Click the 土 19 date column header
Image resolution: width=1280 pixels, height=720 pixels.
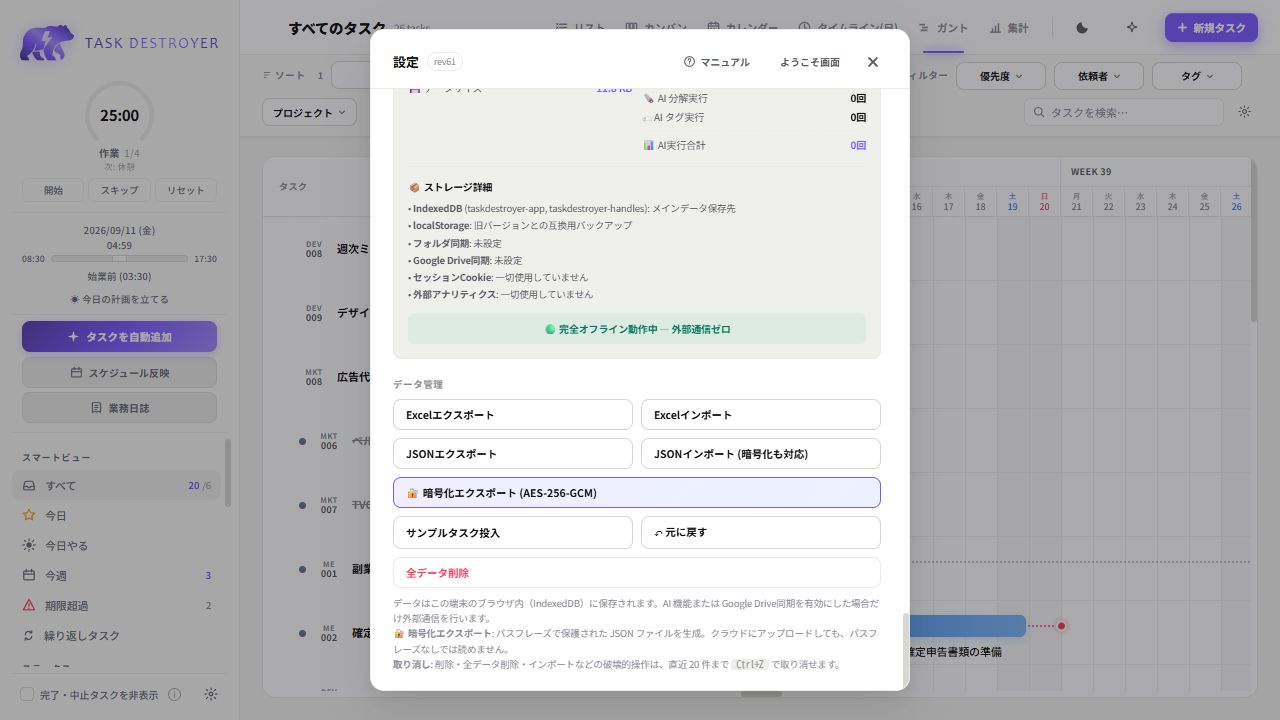click(x=1012, y=201)
